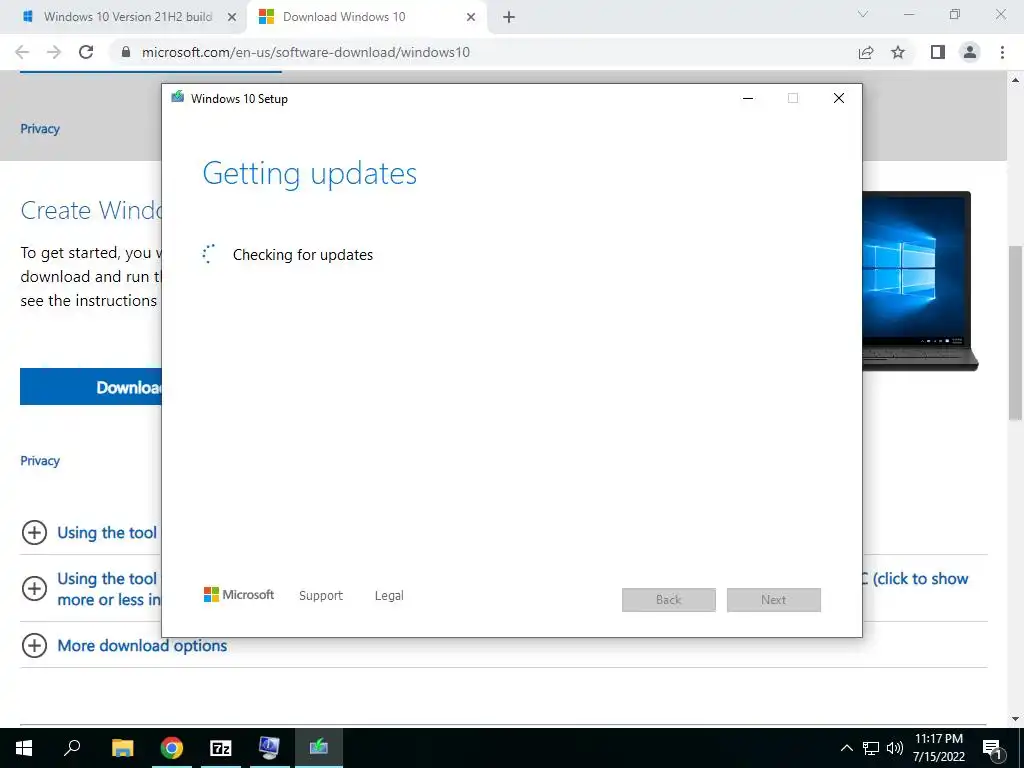Click the More download options link text
This screenshot has width=1024, height=768.
point(142,645)
